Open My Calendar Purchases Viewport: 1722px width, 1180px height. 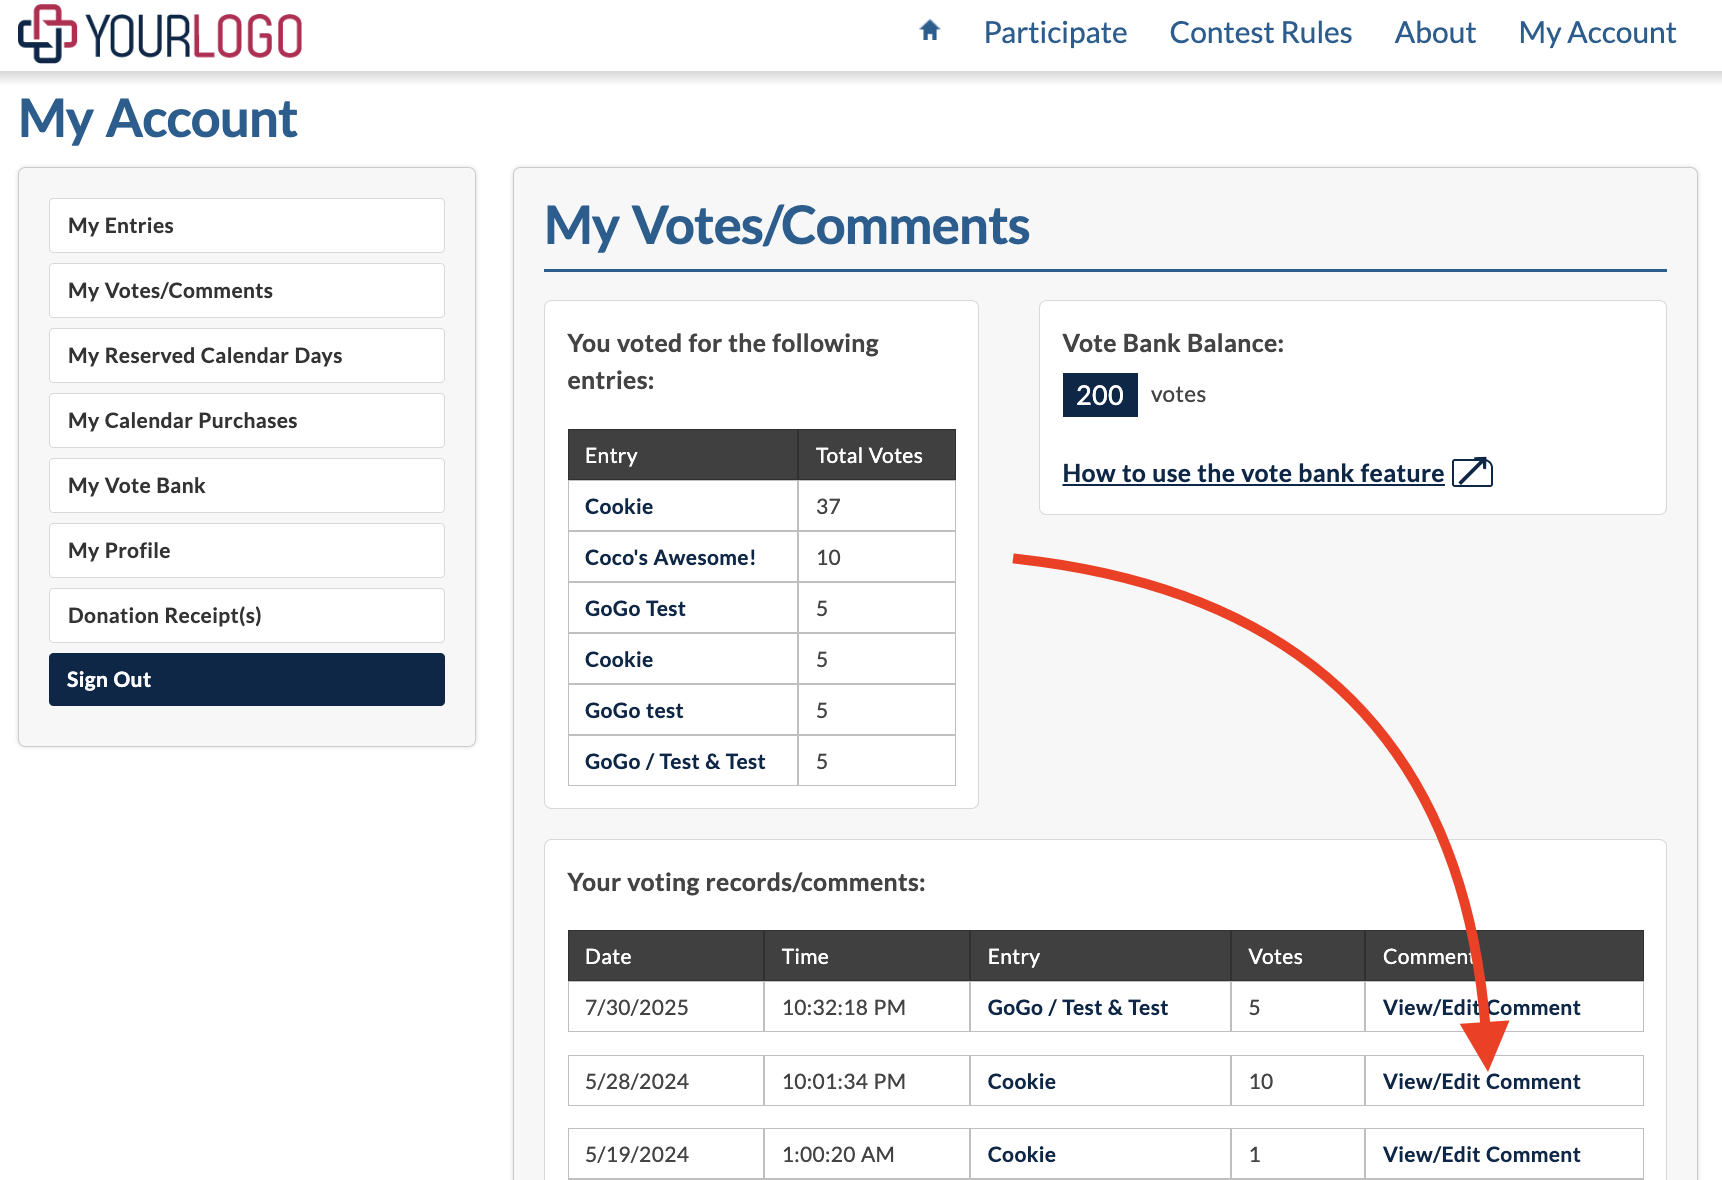(x=246, y=421)
